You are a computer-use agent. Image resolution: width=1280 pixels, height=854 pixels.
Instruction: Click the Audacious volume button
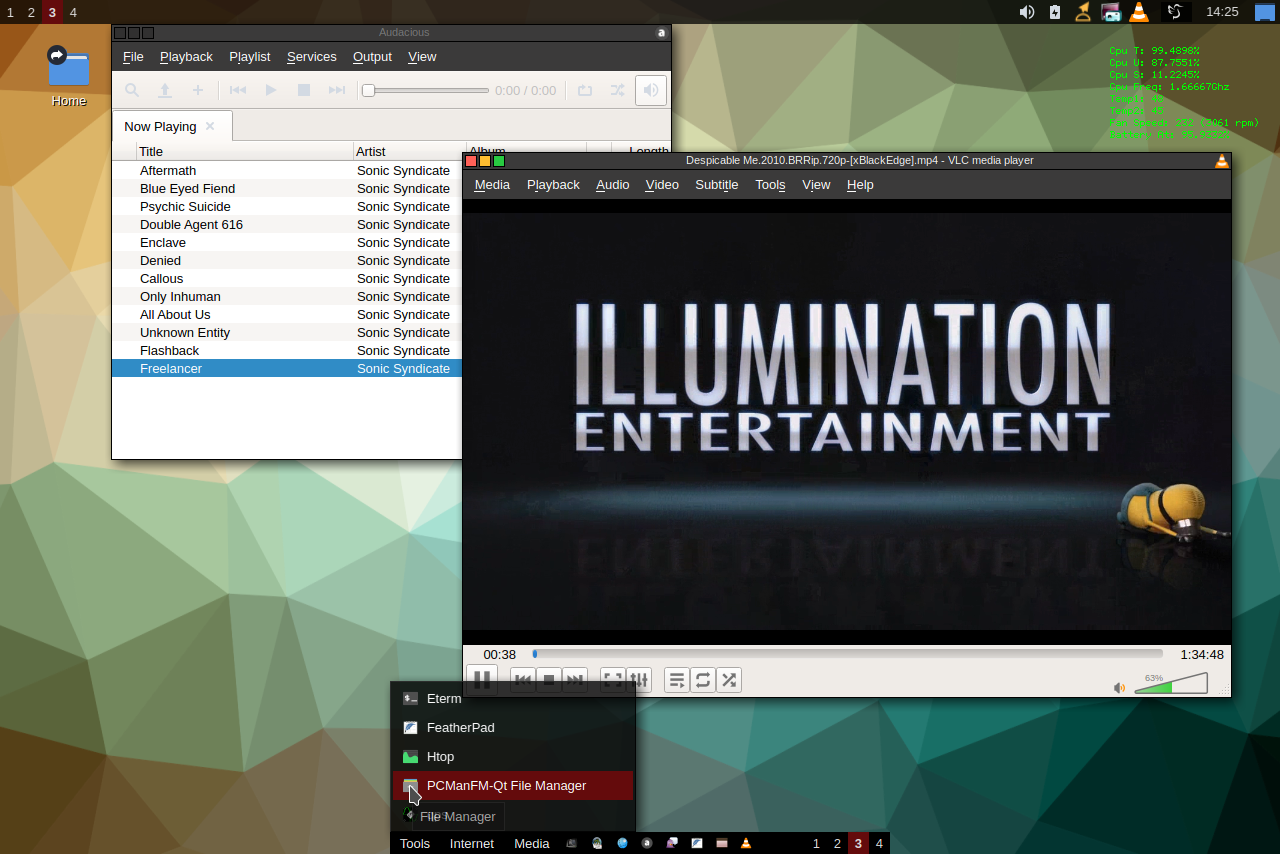(651, 90)
